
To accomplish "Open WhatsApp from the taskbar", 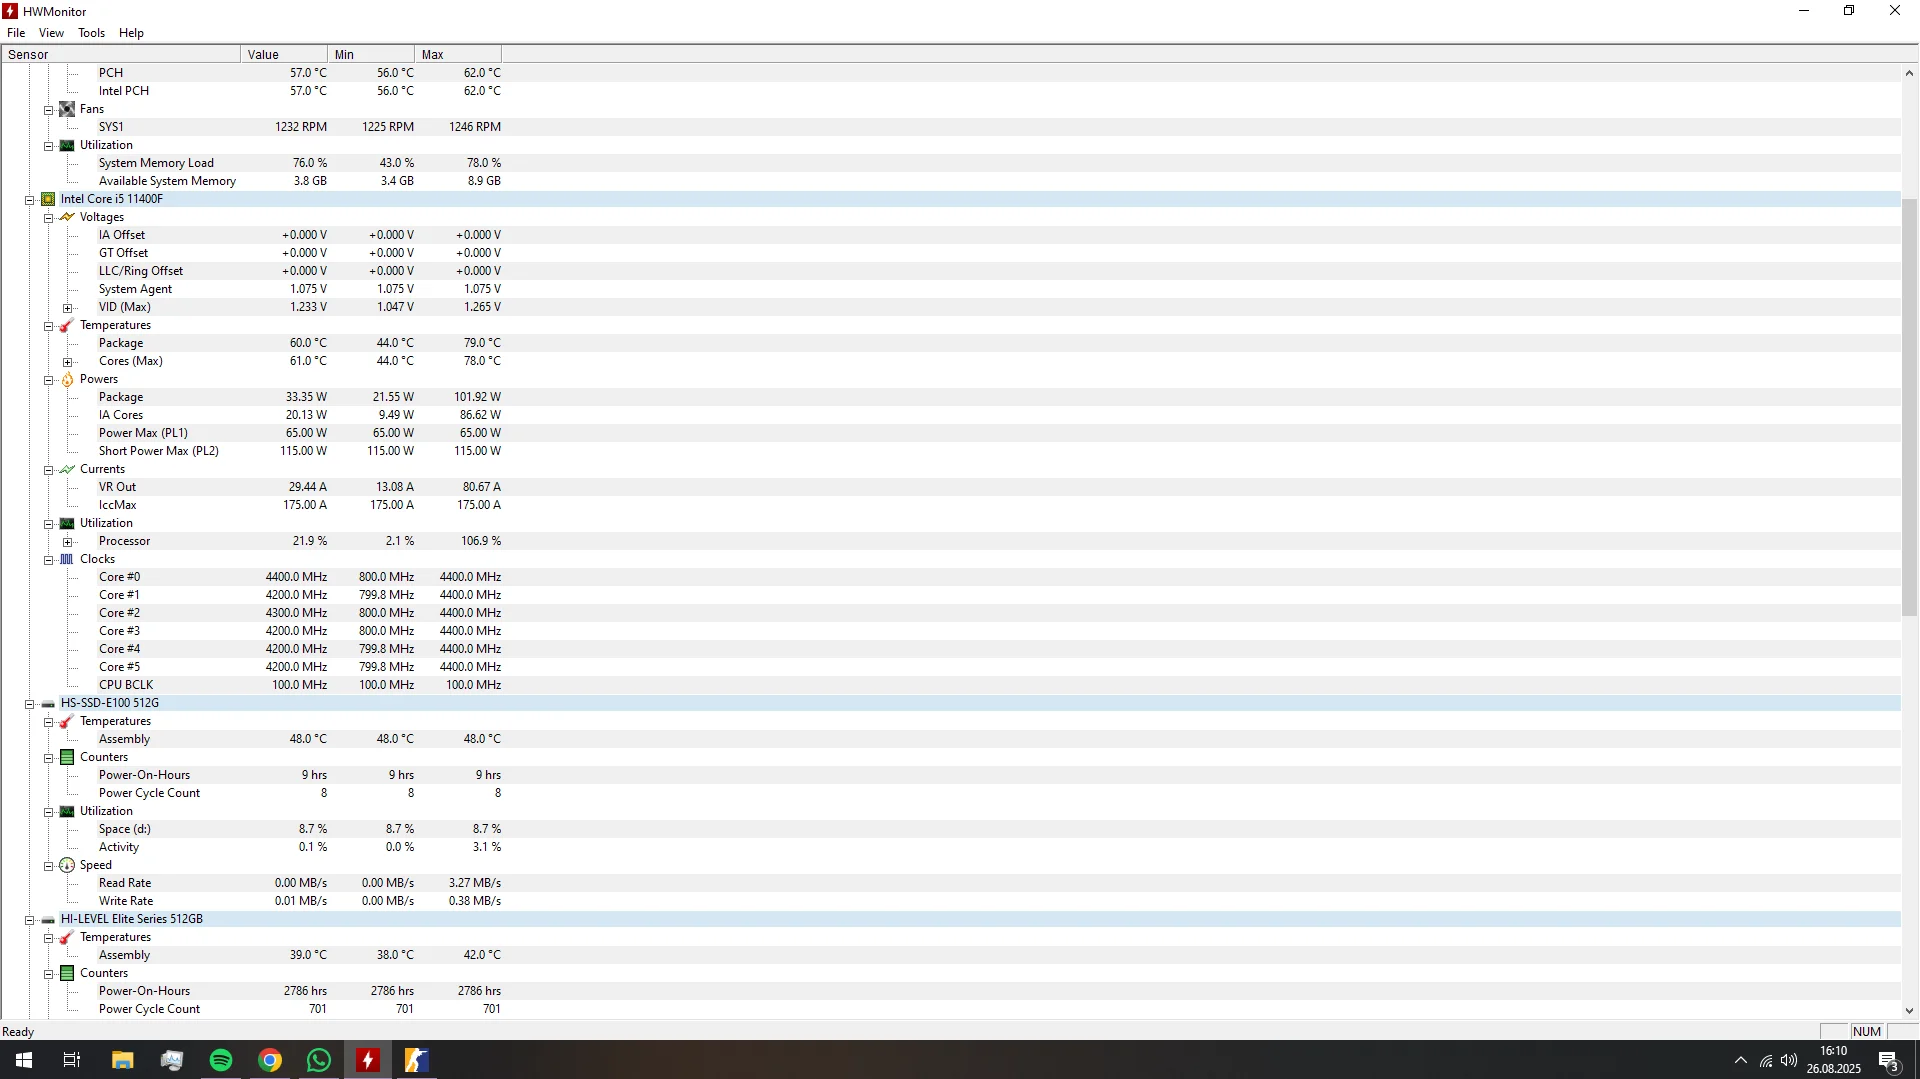I will (319, 1060).
